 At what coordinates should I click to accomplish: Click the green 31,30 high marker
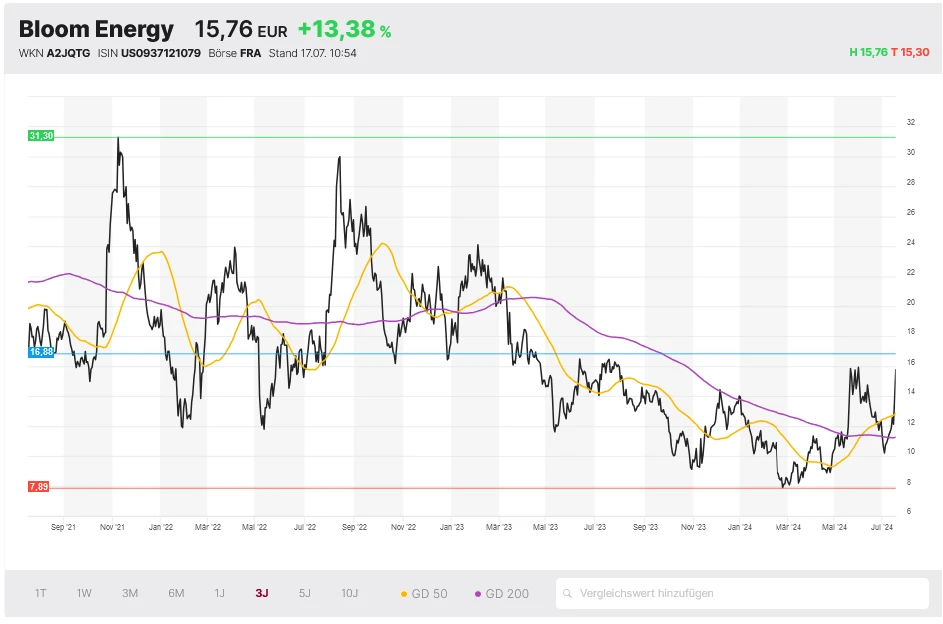point(41,135)
